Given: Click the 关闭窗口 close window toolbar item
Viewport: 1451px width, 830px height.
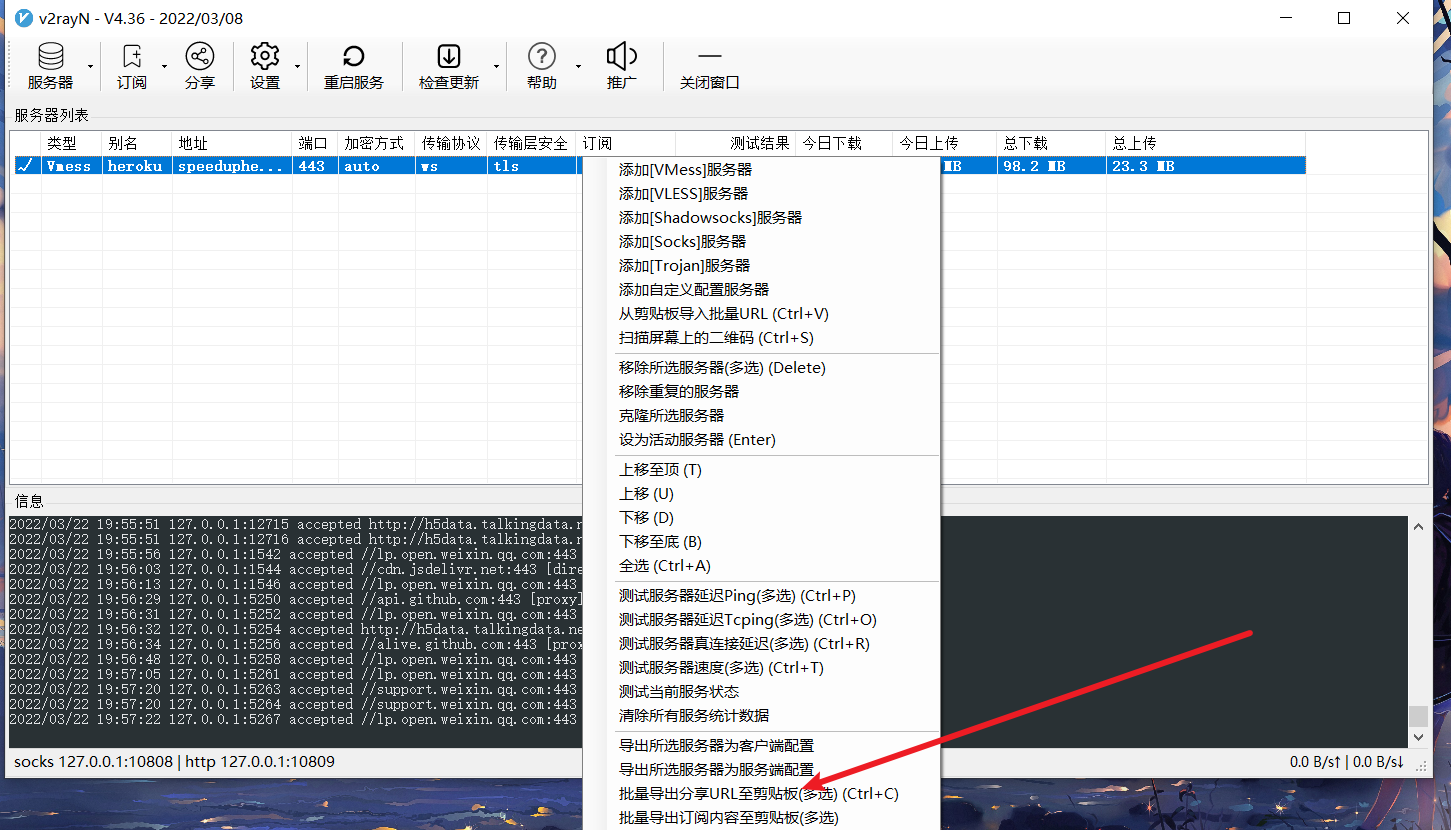Looking at the screenshot, I should coord(710,67).
